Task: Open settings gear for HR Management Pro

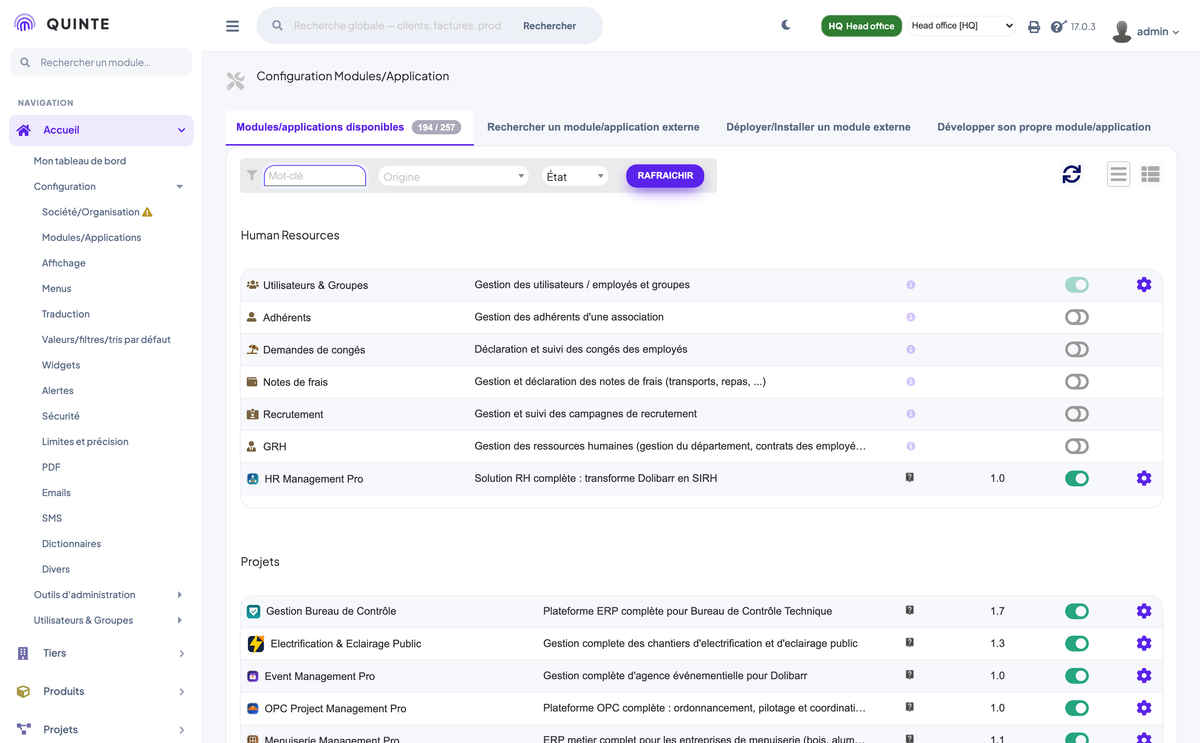Action: [x=1144, y=479]
